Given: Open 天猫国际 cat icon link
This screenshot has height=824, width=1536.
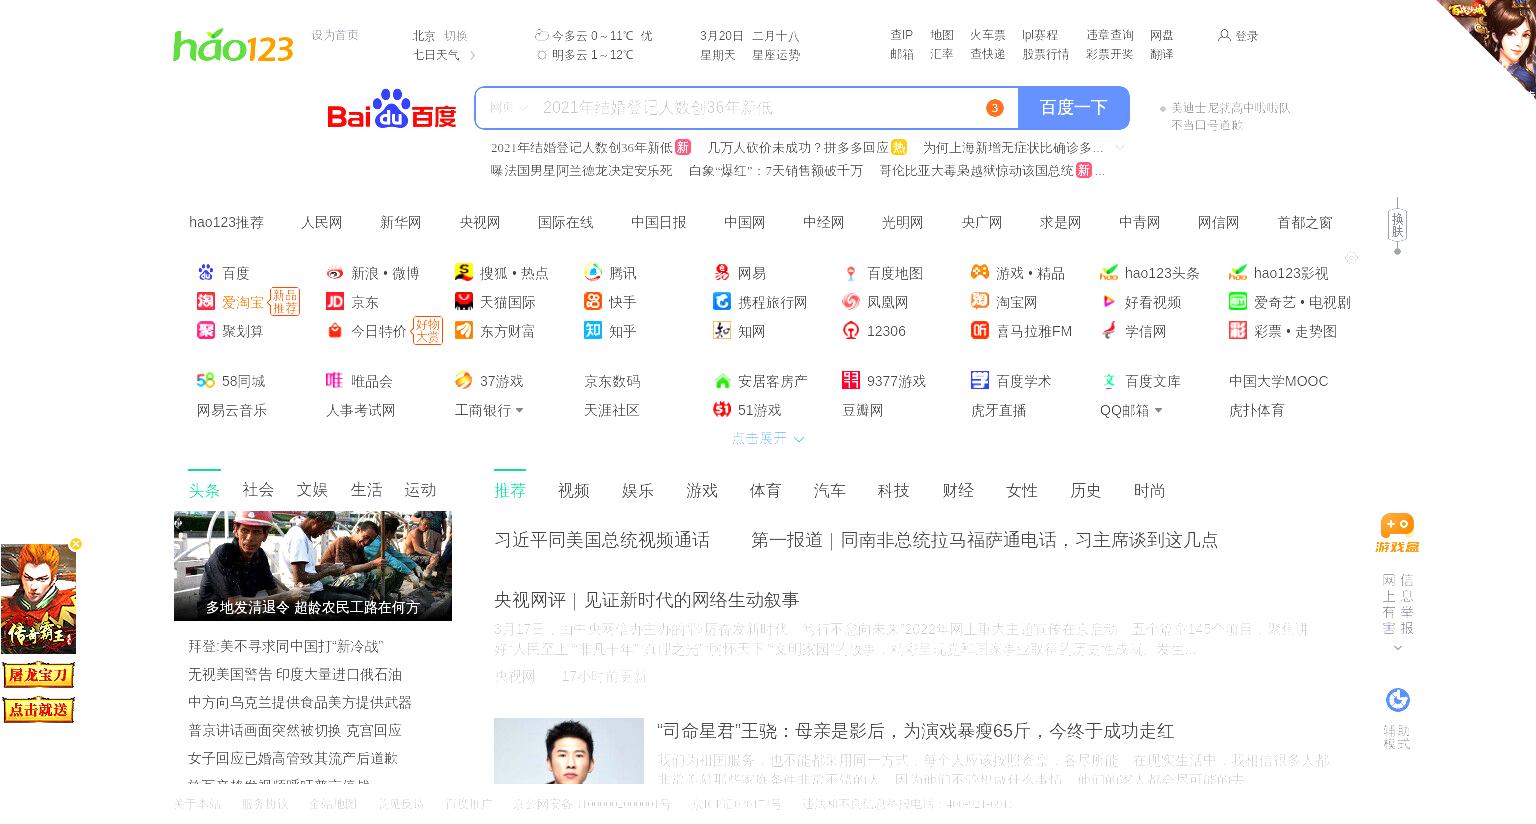Looking at the screenshot, I should [464, 301].
